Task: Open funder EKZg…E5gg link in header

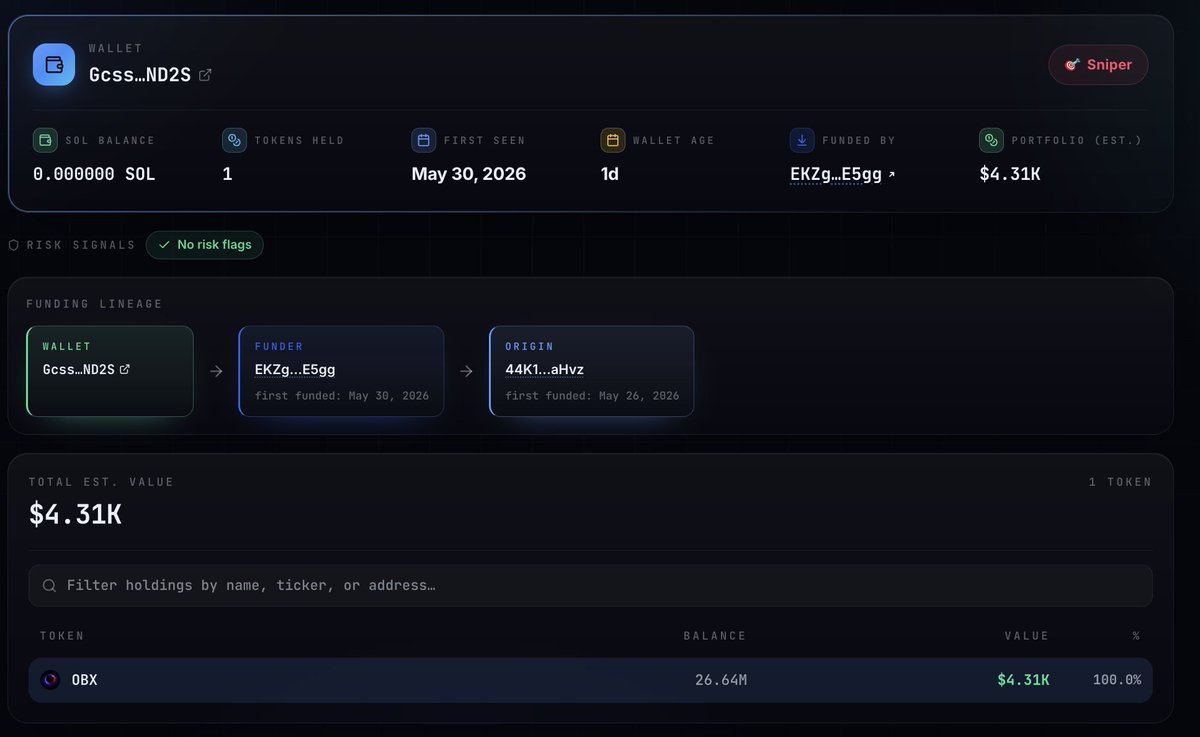Action: (x=836, y=175)
